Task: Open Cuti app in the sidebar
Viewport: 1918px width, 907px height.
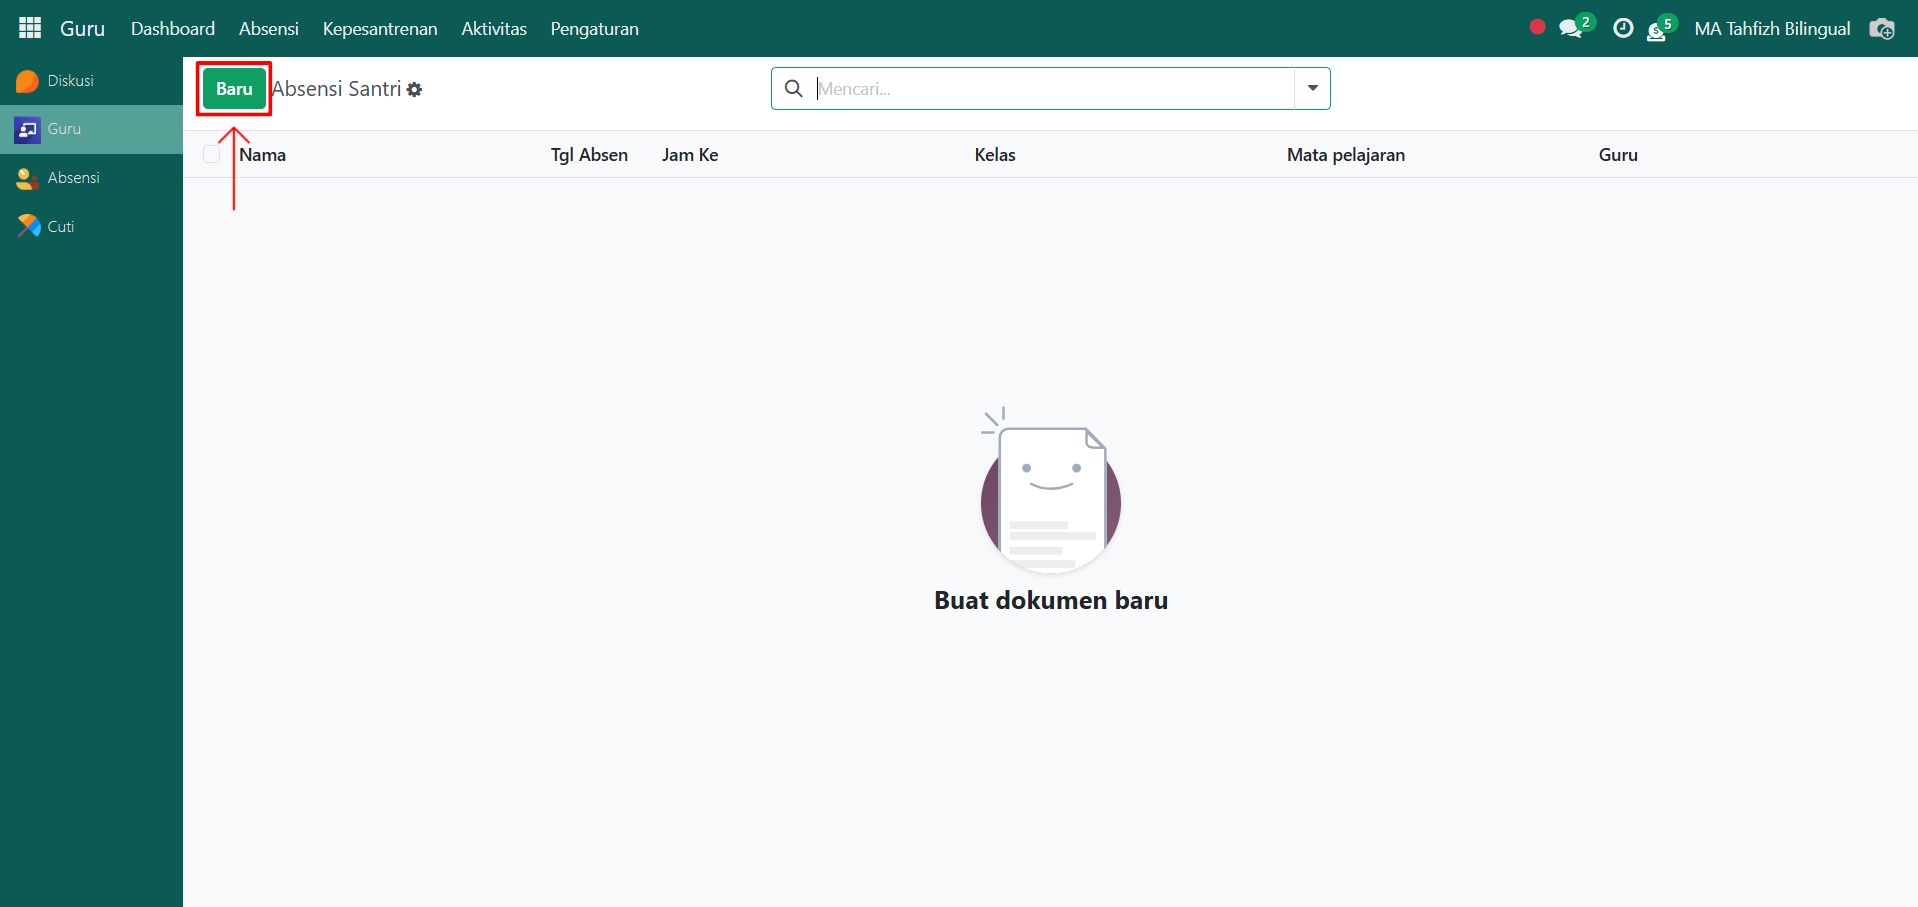Action: tap(60, 227)
